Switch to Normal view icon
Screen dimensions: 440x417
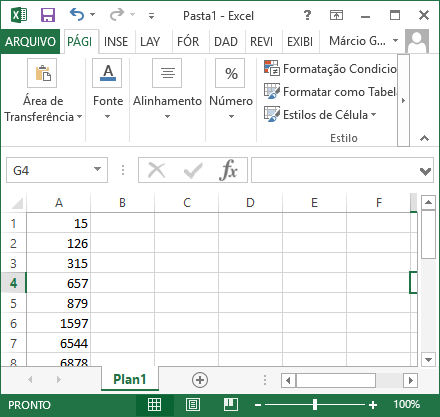click(x=154, y=405)
